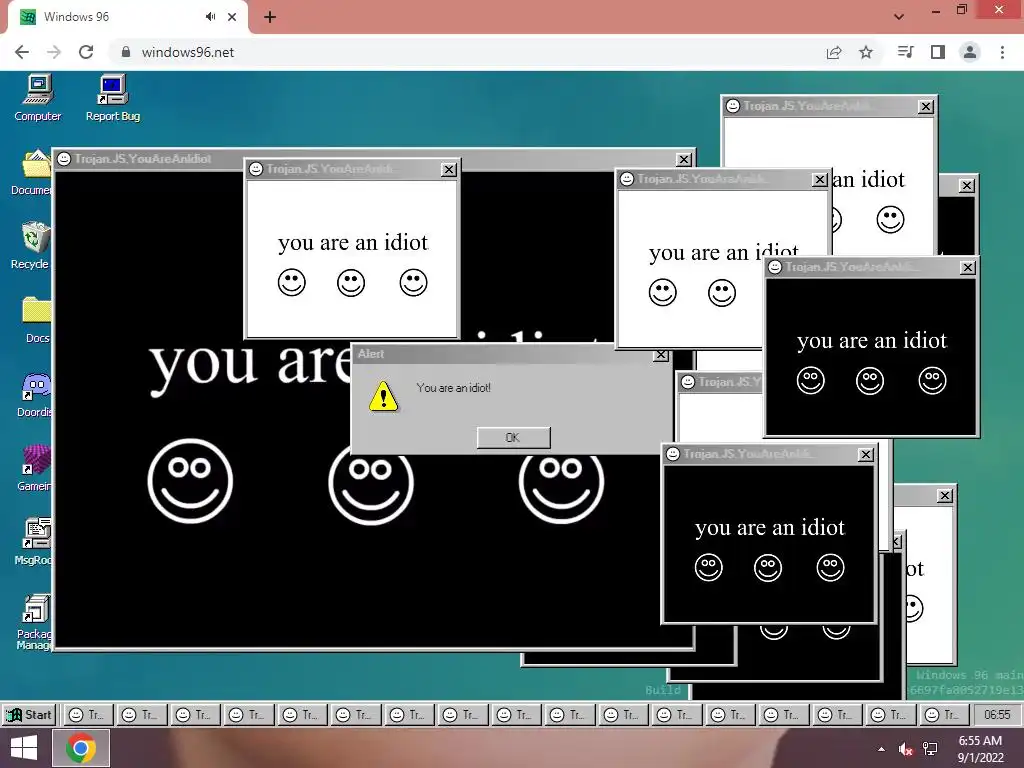Toggle the Chrome side panel icon
The width and height of the screenshot is (1024, 768).
pos(938,52)
